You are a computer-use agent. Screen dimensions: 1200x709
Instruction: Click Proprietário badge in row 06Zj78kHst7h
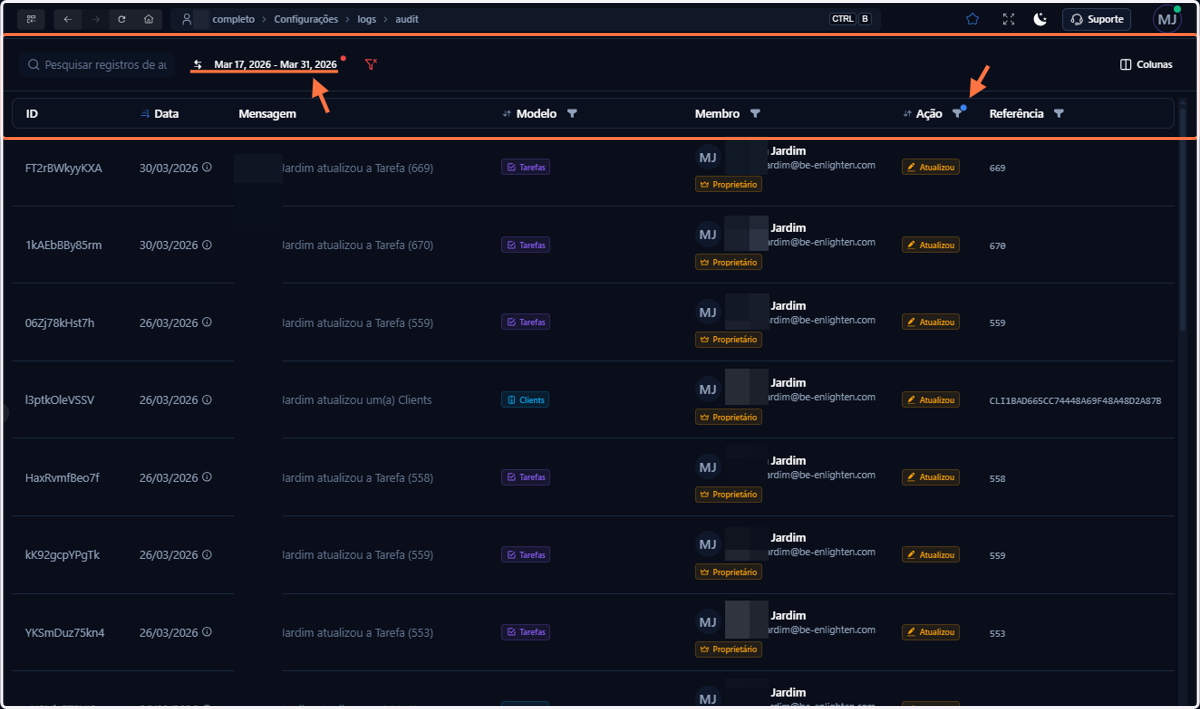pyautogui.click(x=728, y=340)
